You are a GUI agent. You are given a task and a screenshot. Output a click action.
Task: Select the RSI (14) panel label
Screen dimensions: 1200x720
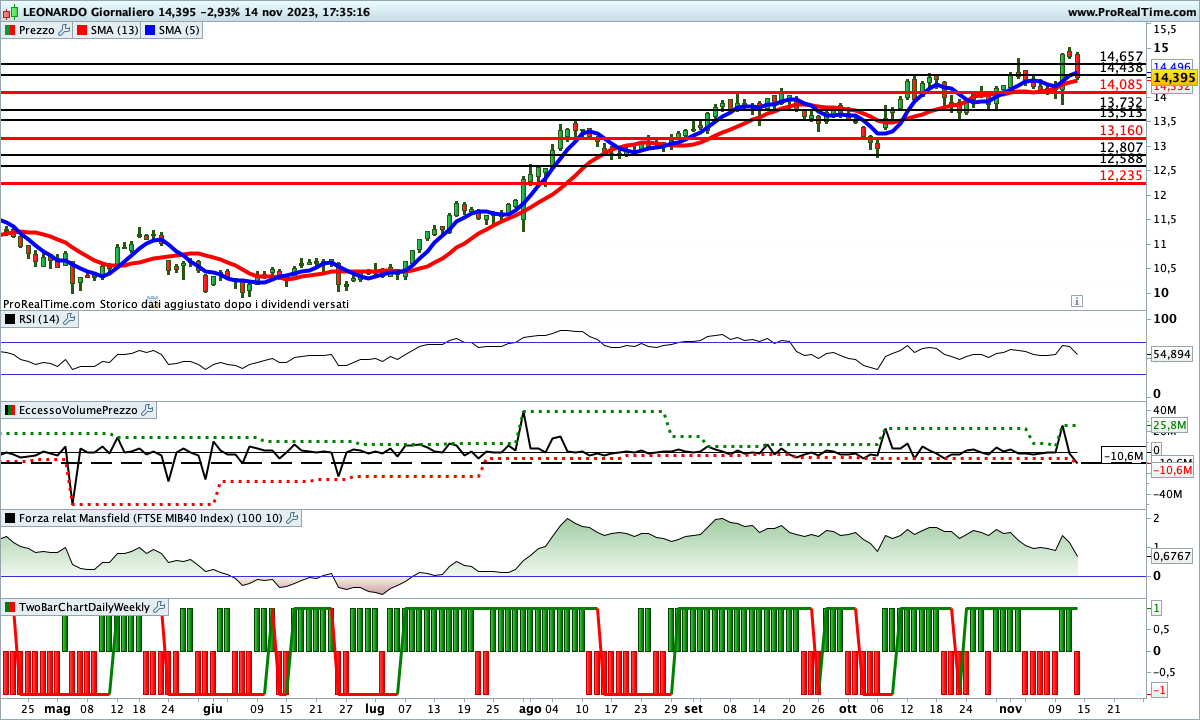tap(40, 319)
